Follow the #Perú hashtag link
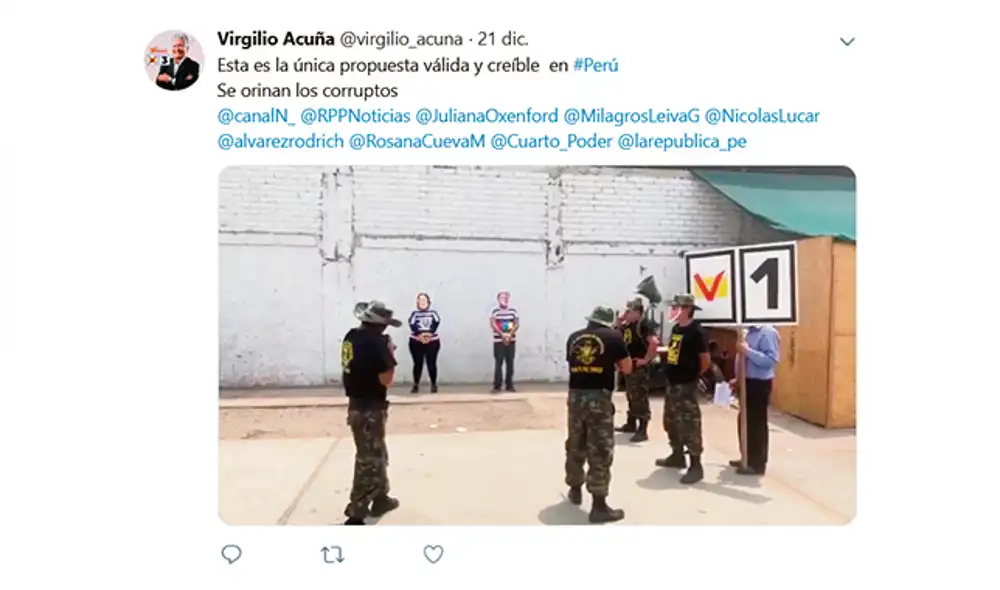This screenshot has width=1000, height=590. tap(596, 65)
